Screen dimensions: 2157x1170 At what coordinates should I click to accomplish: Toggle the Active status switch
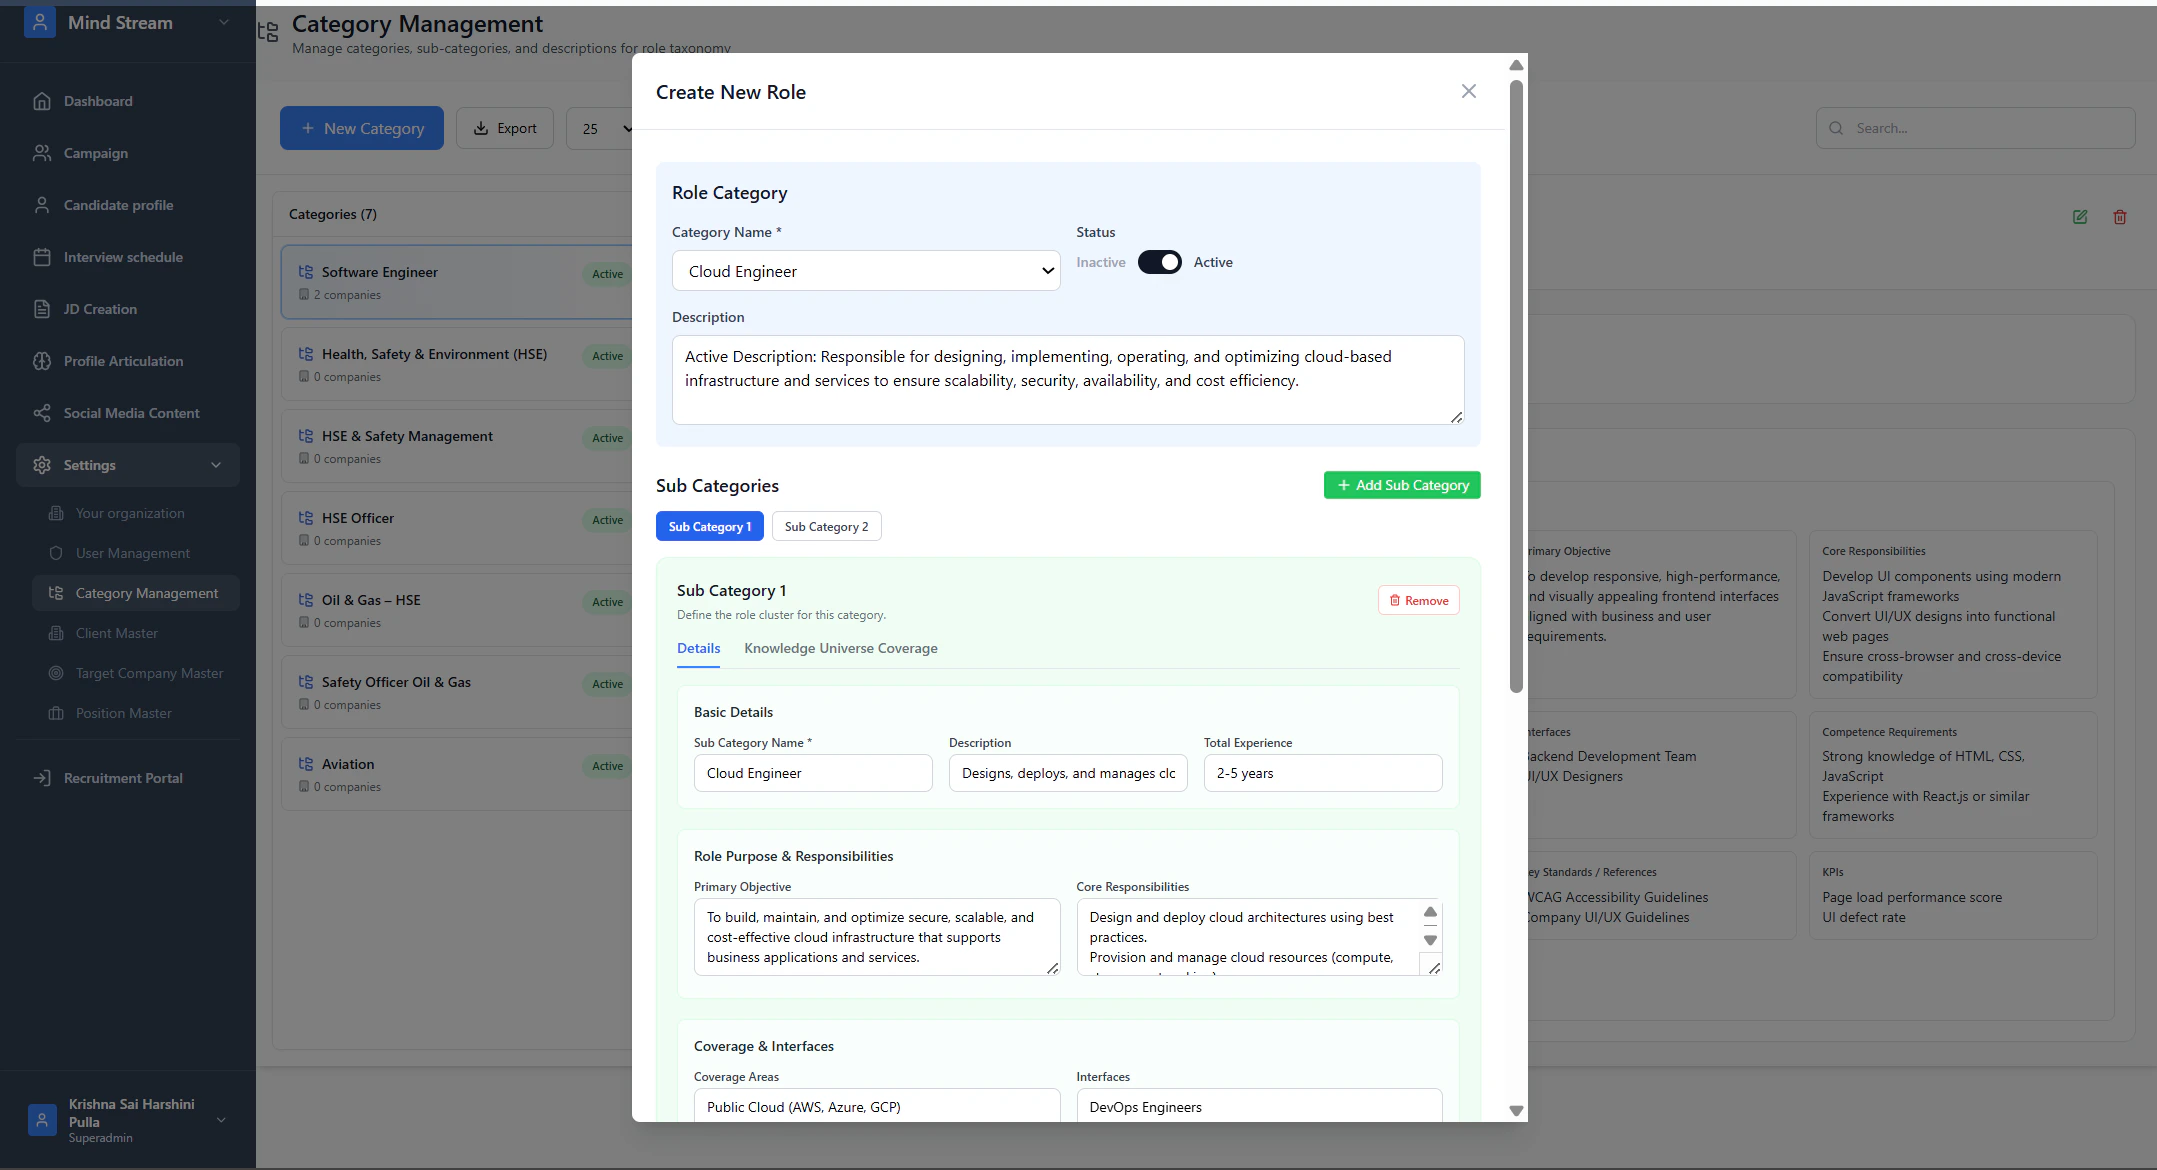coord(1159,262)
